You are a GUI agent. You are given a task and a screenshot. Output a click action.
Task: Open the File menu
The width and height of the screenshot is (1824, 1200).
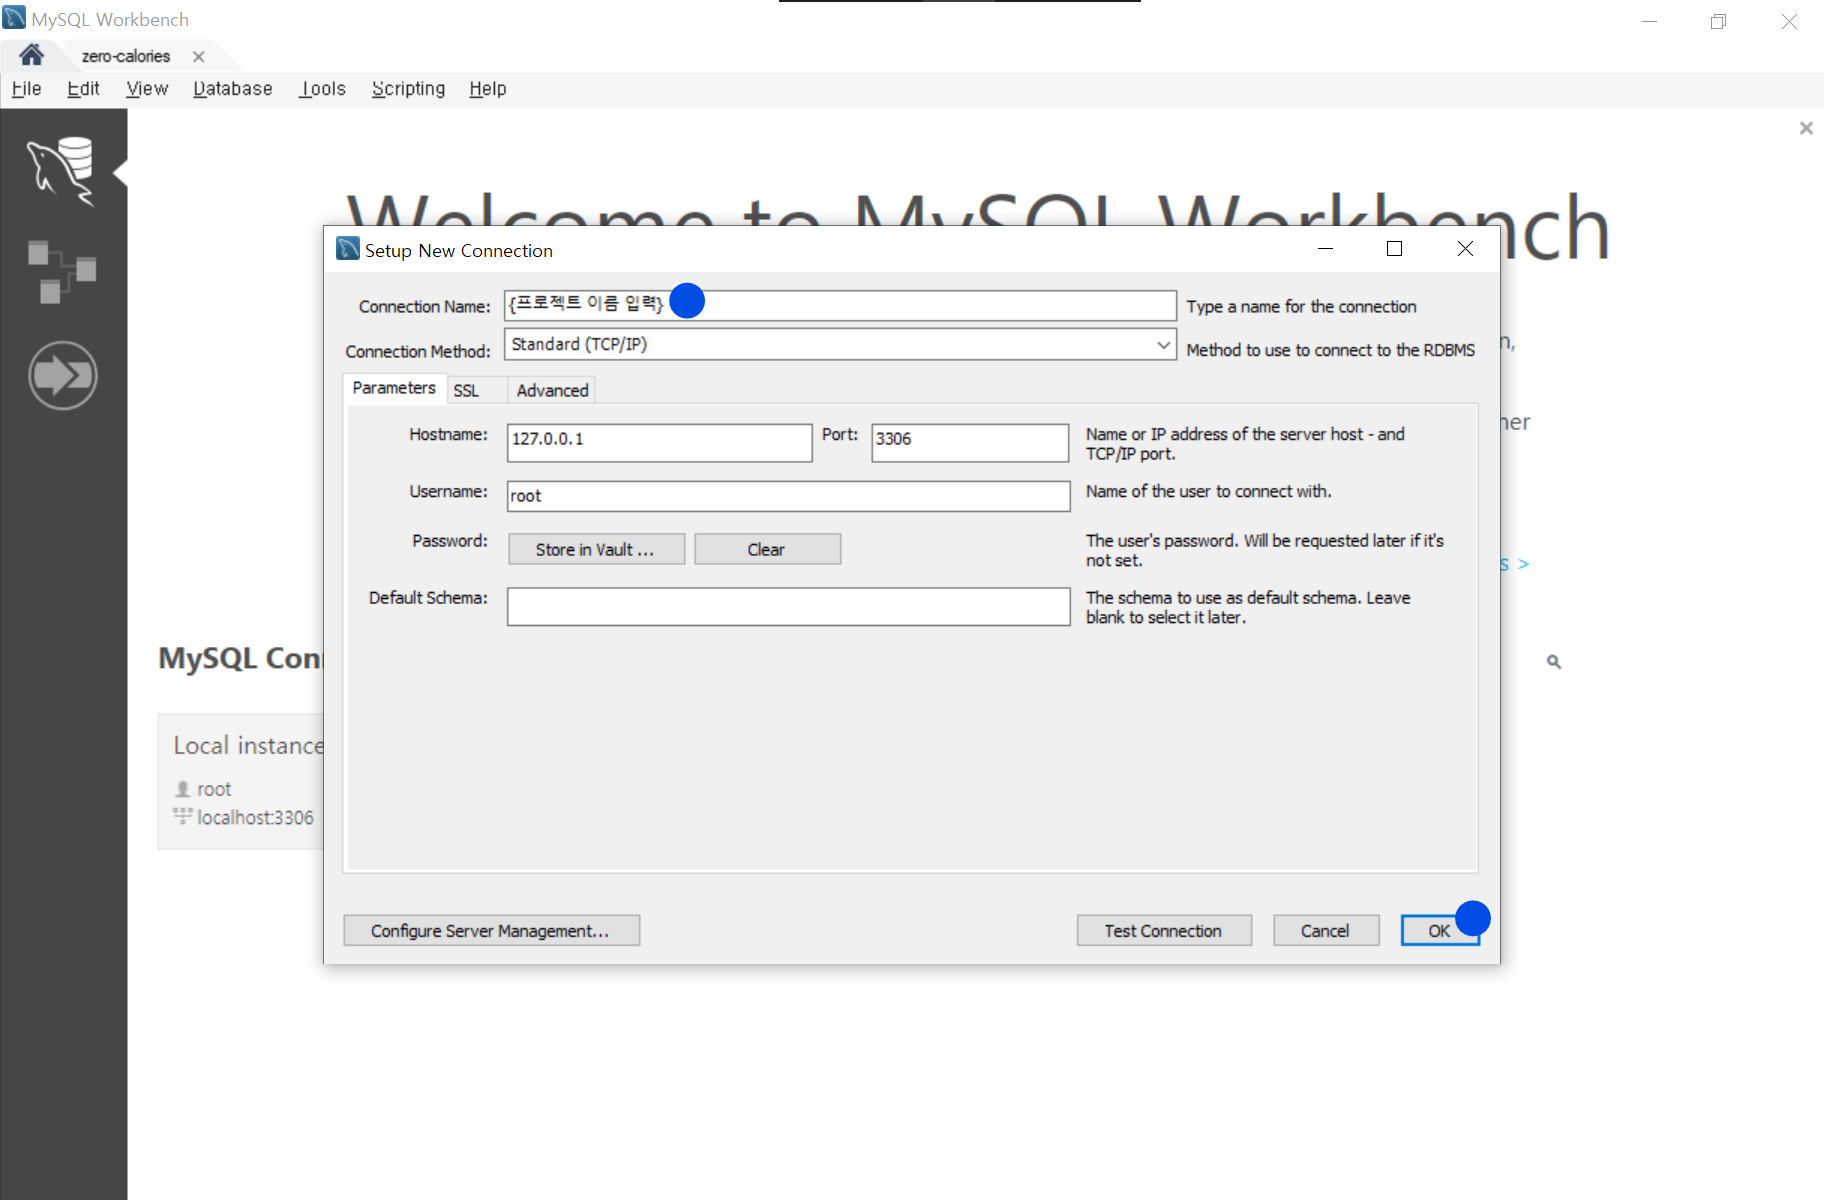tap(26, 89)
